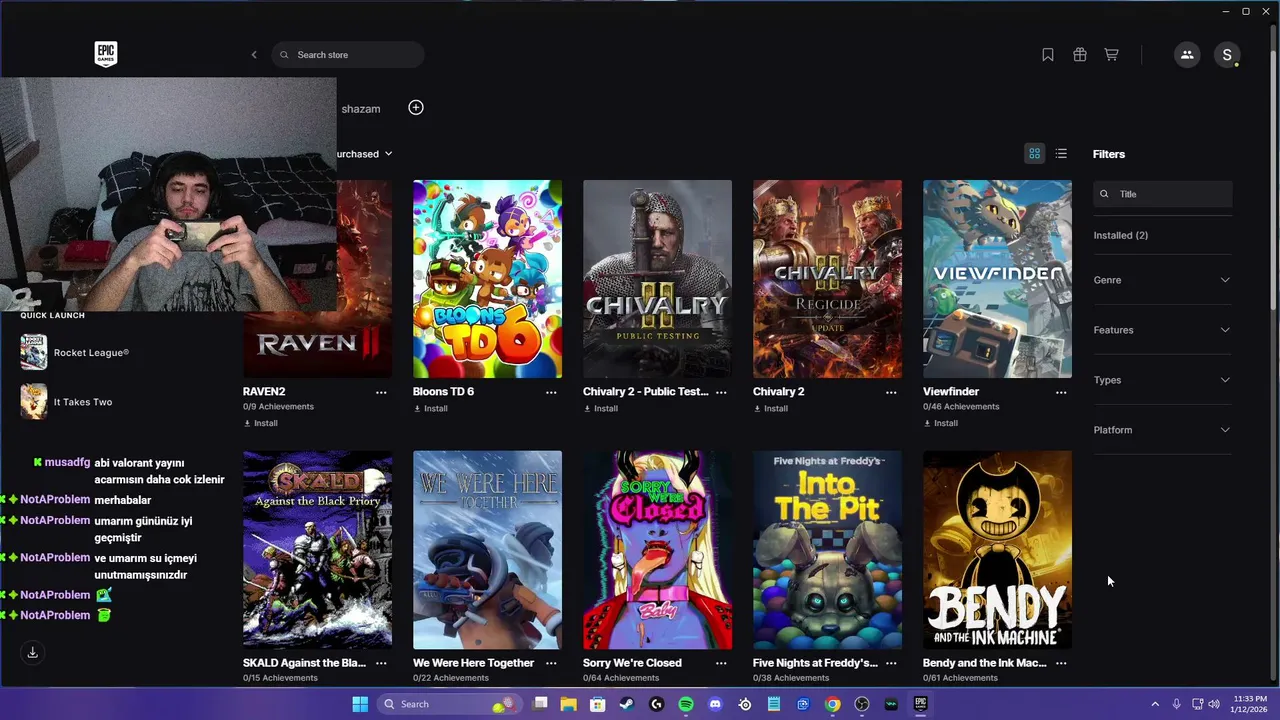Toggle the Installed (2) filter

click(1121, 235)
